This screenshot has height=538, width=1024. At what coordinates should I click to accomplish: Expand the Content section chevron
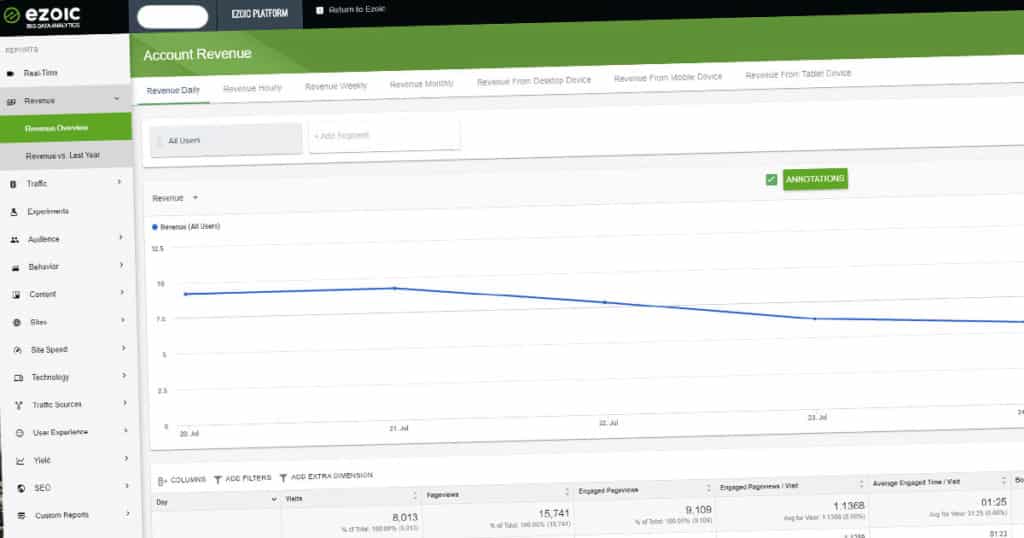pos(122,293)
